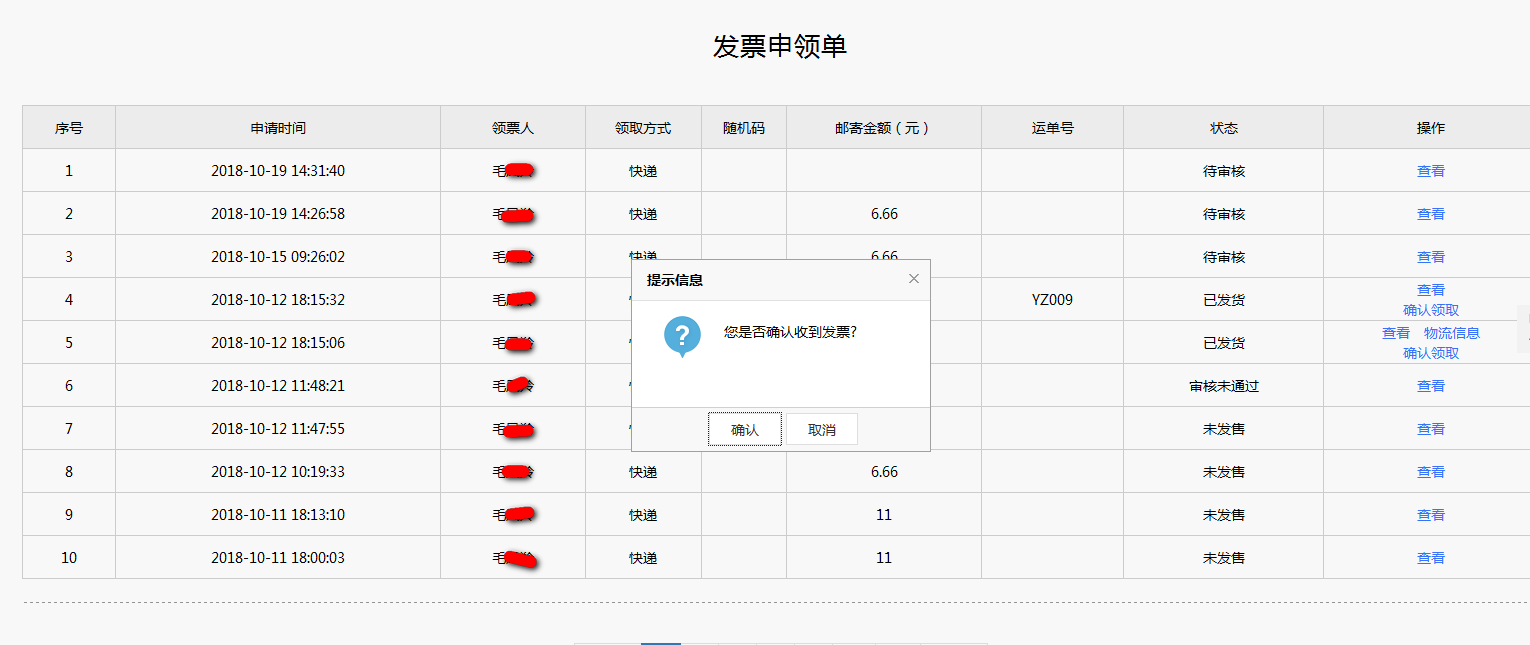Click the 发票申领单 page title
This screenshot has width=1530, height=645.
point(780,46)
